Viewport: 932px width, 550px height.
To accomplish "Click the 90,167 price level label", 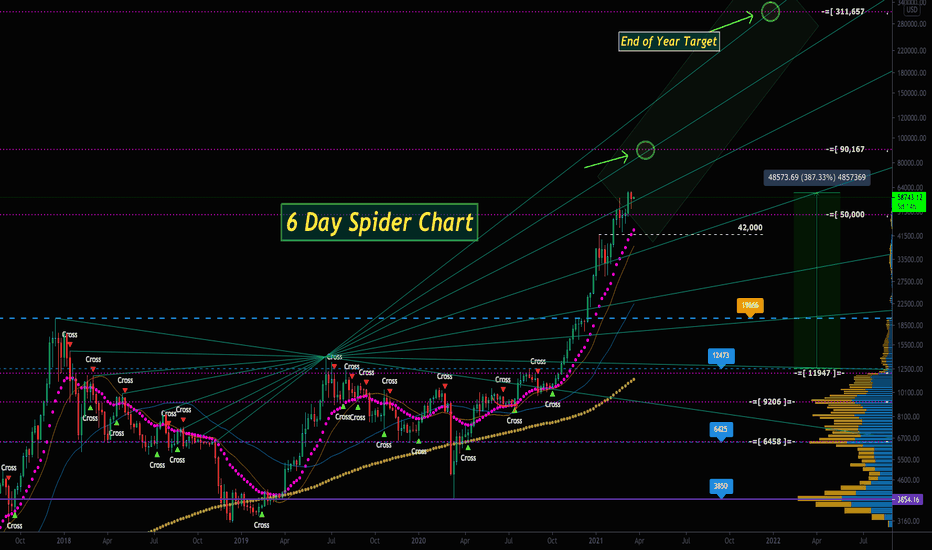I will point(846,149).
